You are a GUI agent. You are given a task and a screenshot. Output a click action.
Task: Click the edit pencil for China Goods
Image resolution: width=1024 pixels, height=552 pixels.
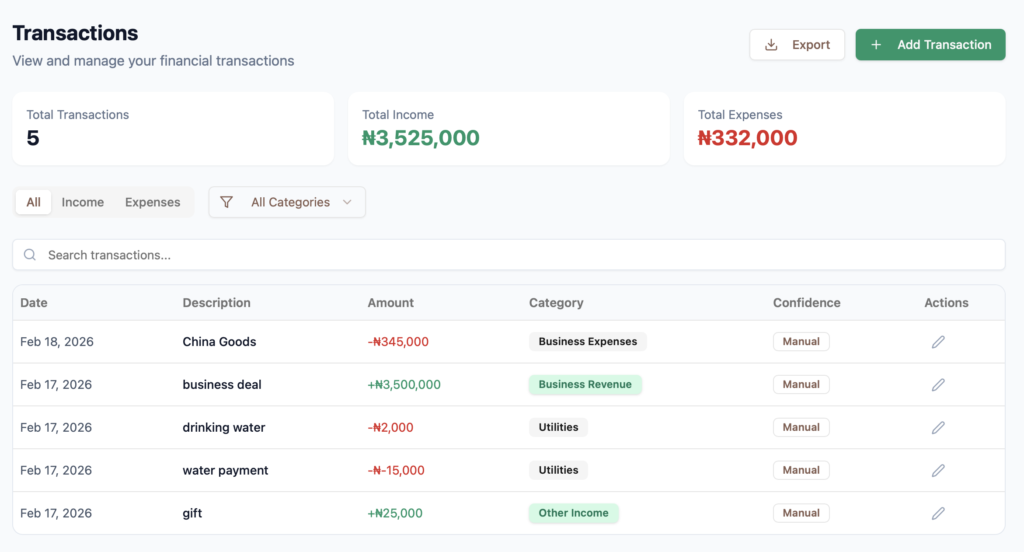pyautogui.click(x=938, y=342)
